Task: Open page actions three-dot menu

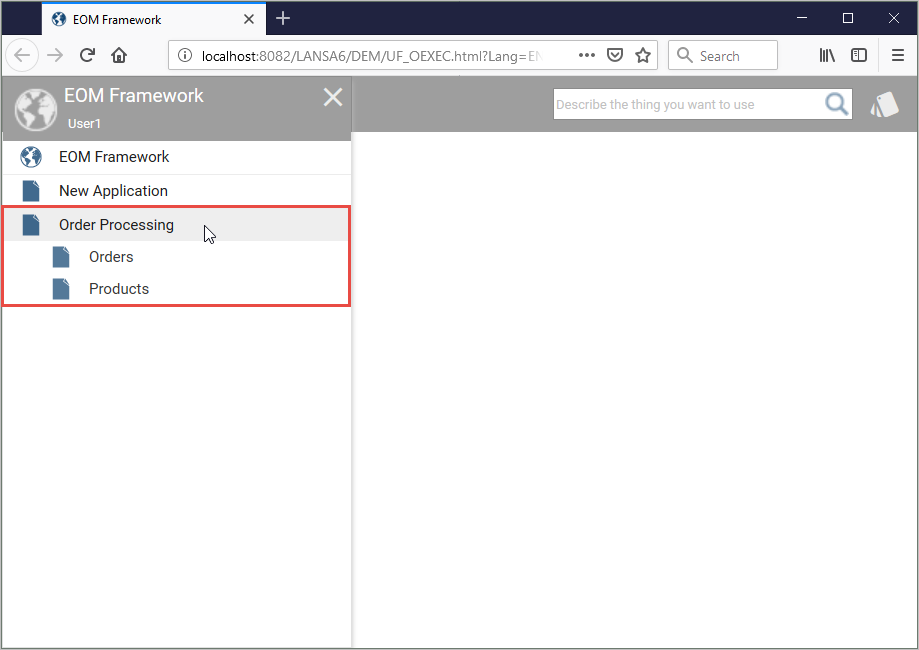Action: click(587, 55)
